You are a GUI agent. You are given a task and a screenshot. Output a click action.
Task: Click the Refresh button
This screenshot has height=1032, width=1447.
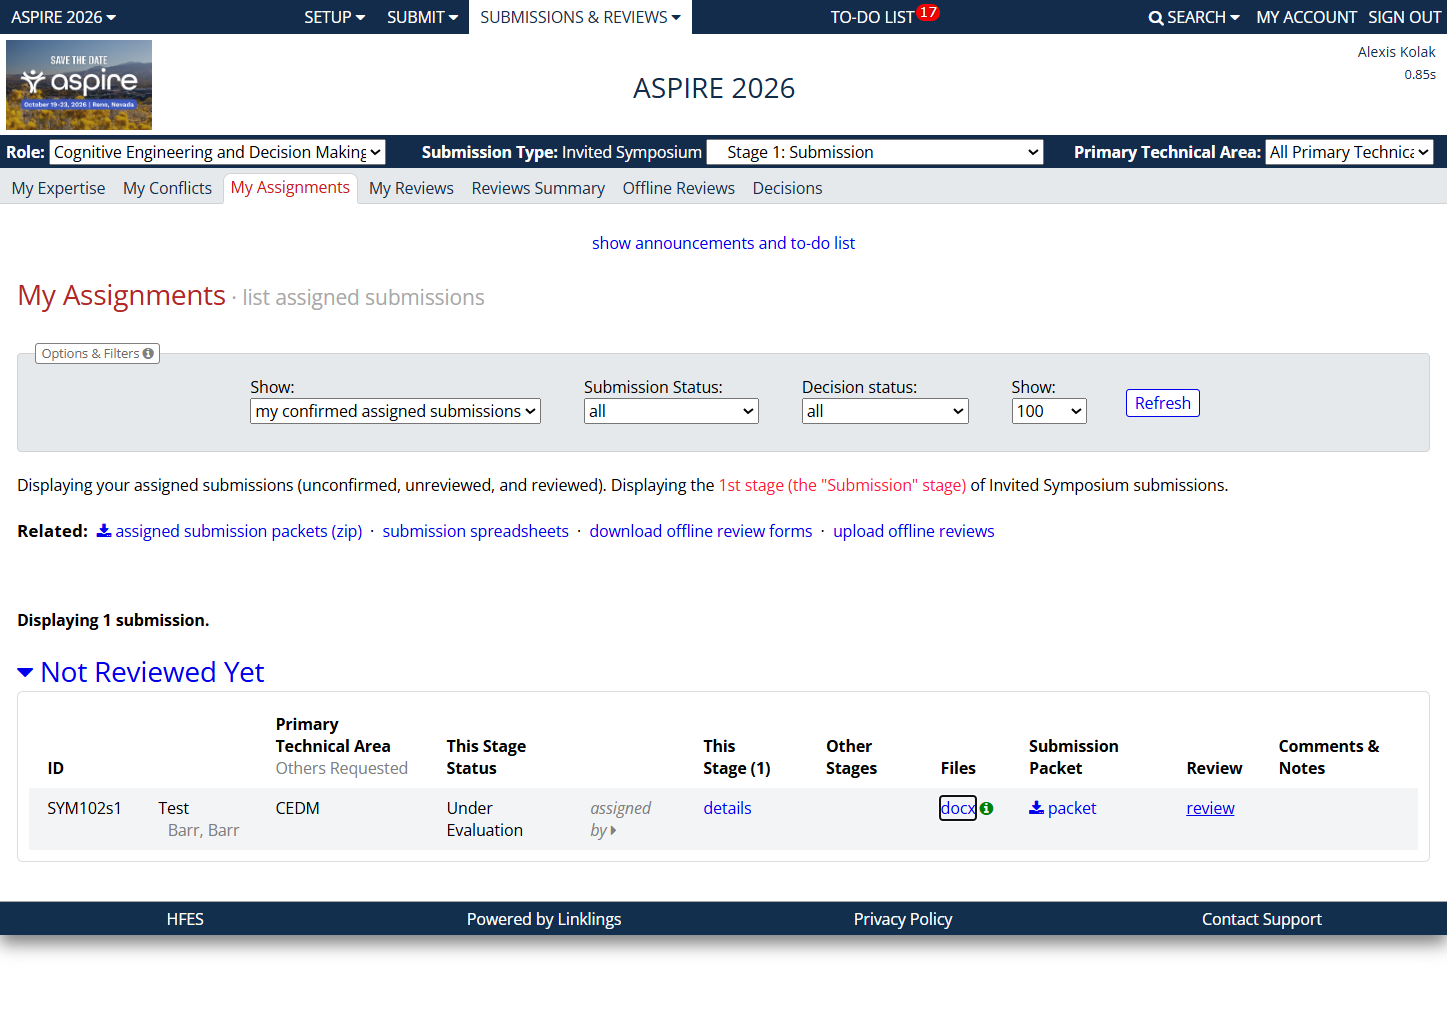[x=1162, y=403]
